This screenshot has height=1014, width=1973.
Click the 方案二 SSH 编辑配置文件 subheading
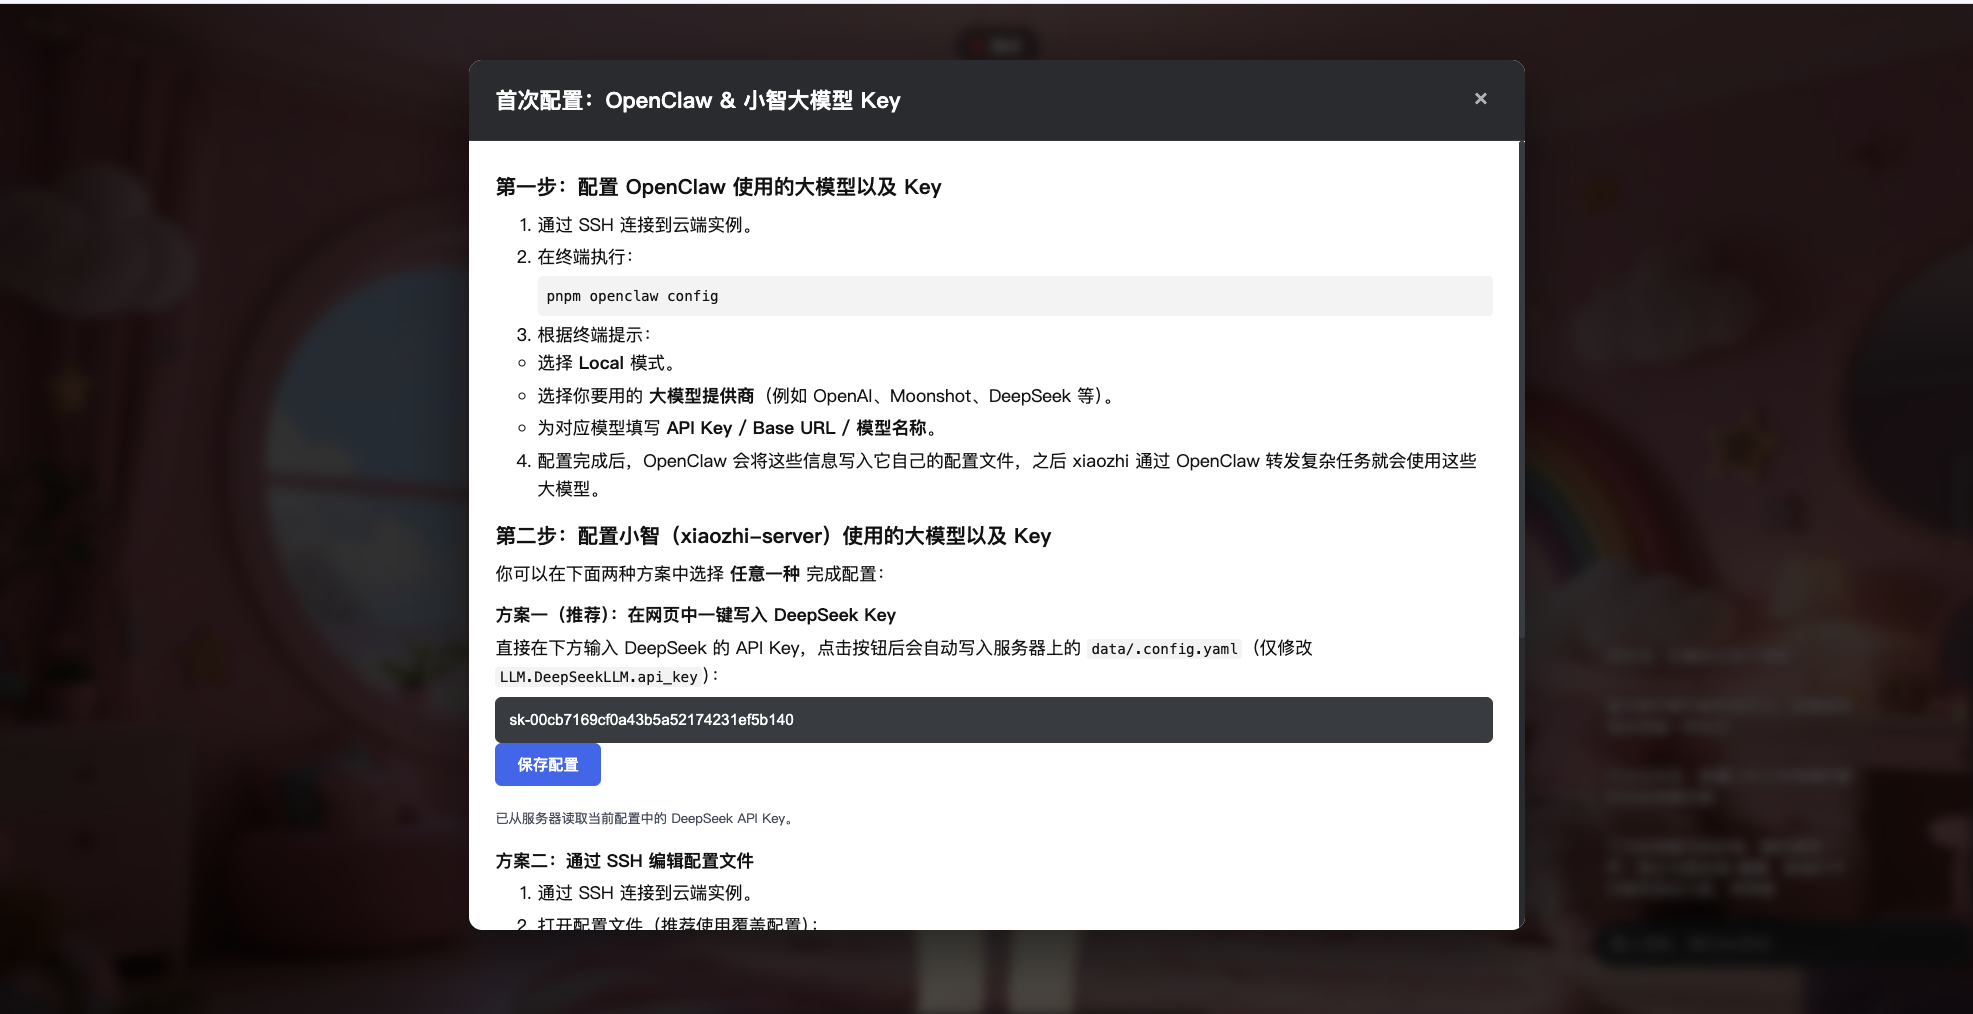[x=624, y=861]
